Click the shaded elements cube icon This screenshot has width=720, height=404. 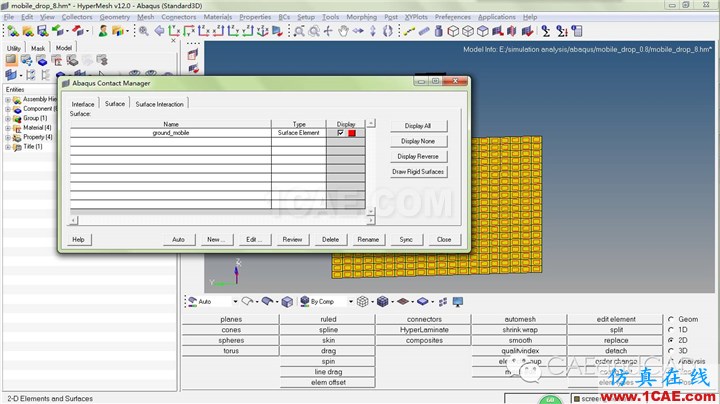382,302
